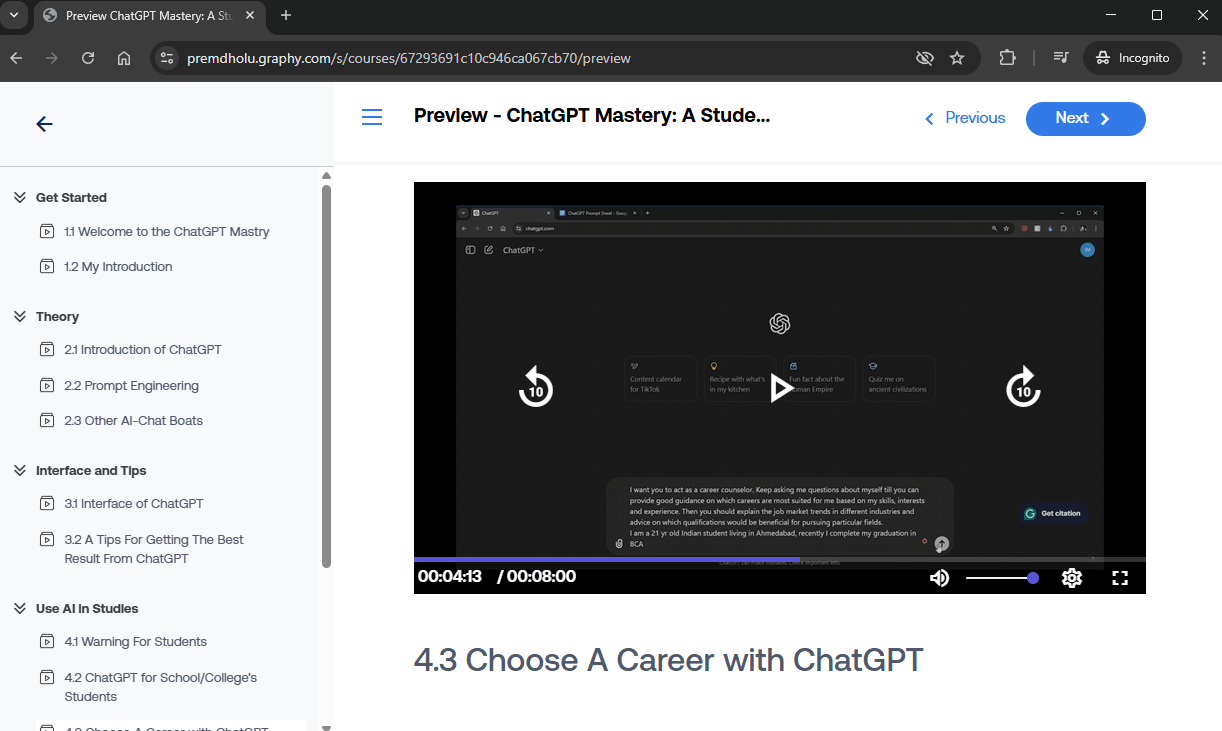Enter fullscreen video mode

[x=1120, y=578]
